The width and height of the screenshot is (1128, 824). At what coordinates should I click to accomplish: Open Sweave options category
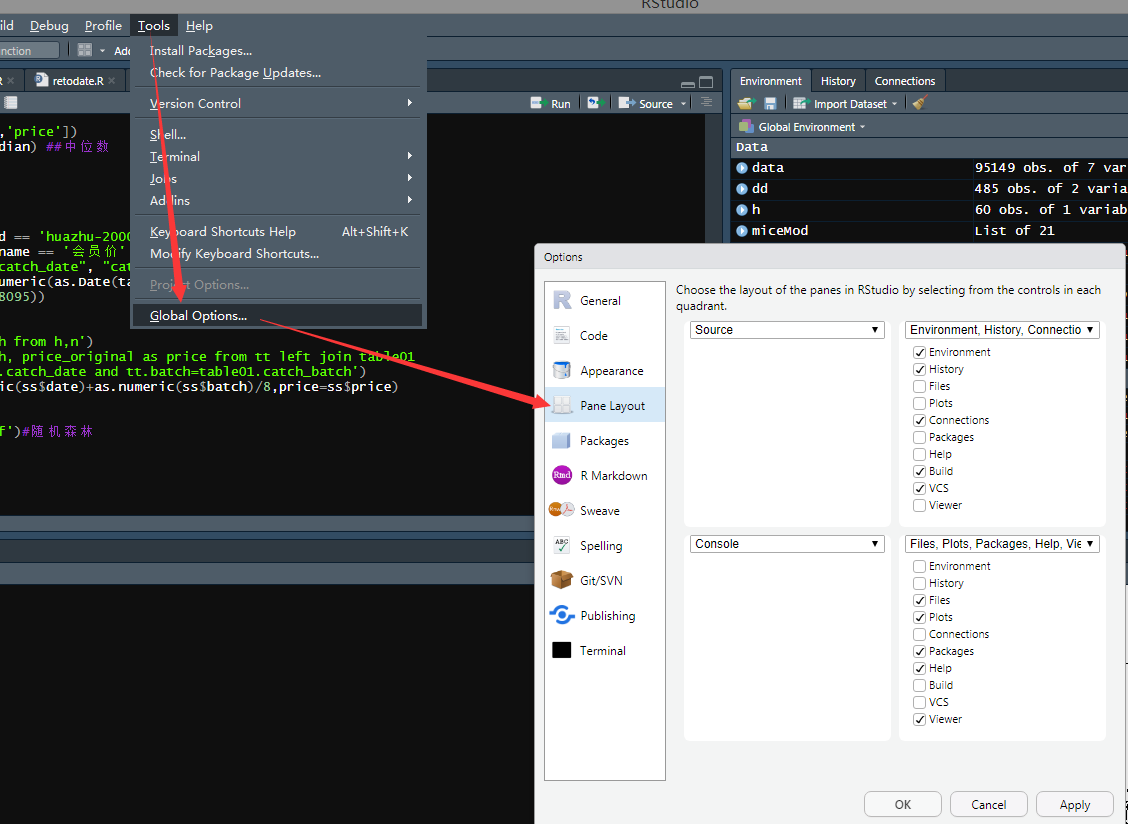click(x=604, y=511)
